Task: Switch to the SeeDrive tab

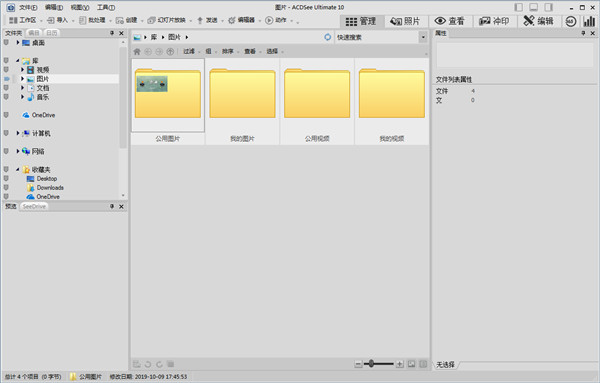Action: tap(34, 206)
